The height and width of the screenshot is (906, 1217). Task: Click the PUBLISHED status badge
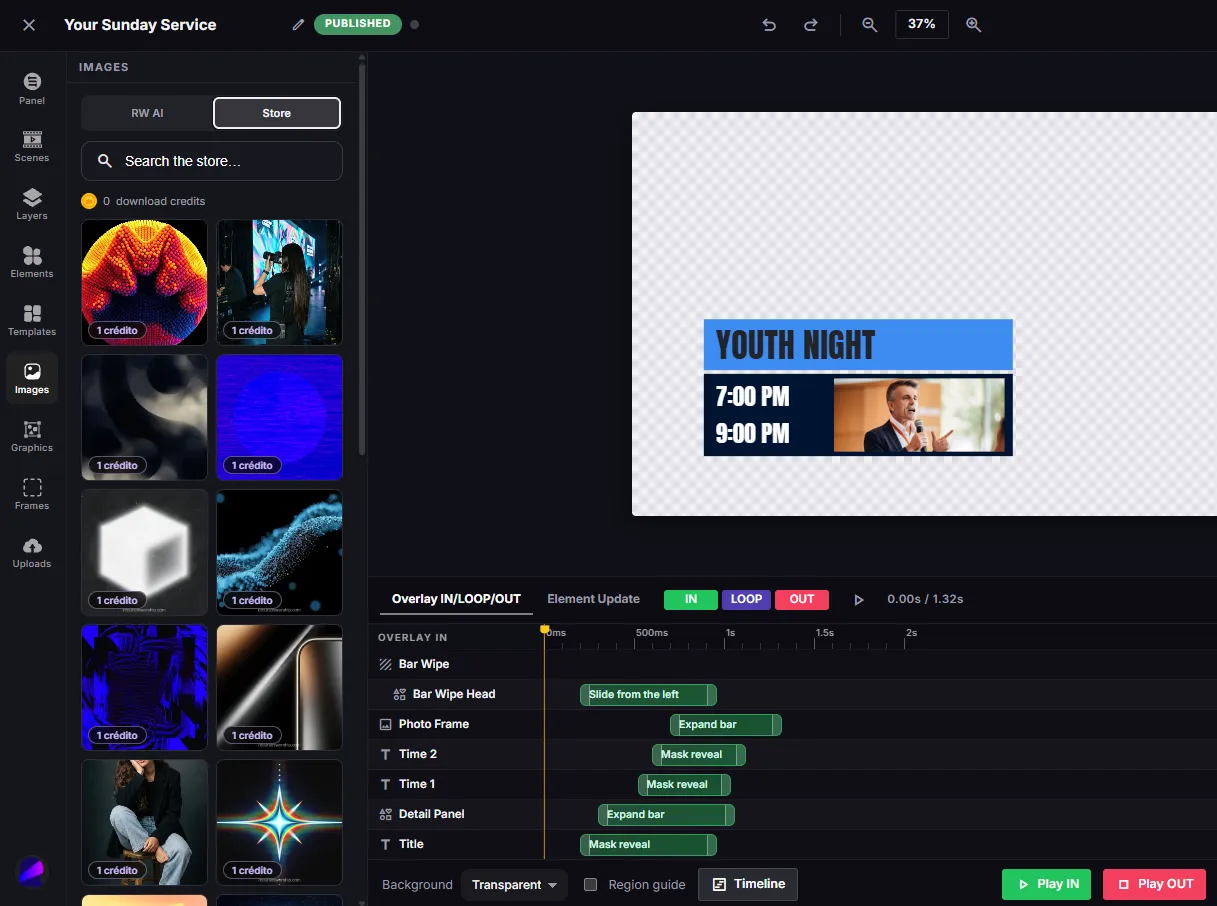click(358, 24)
